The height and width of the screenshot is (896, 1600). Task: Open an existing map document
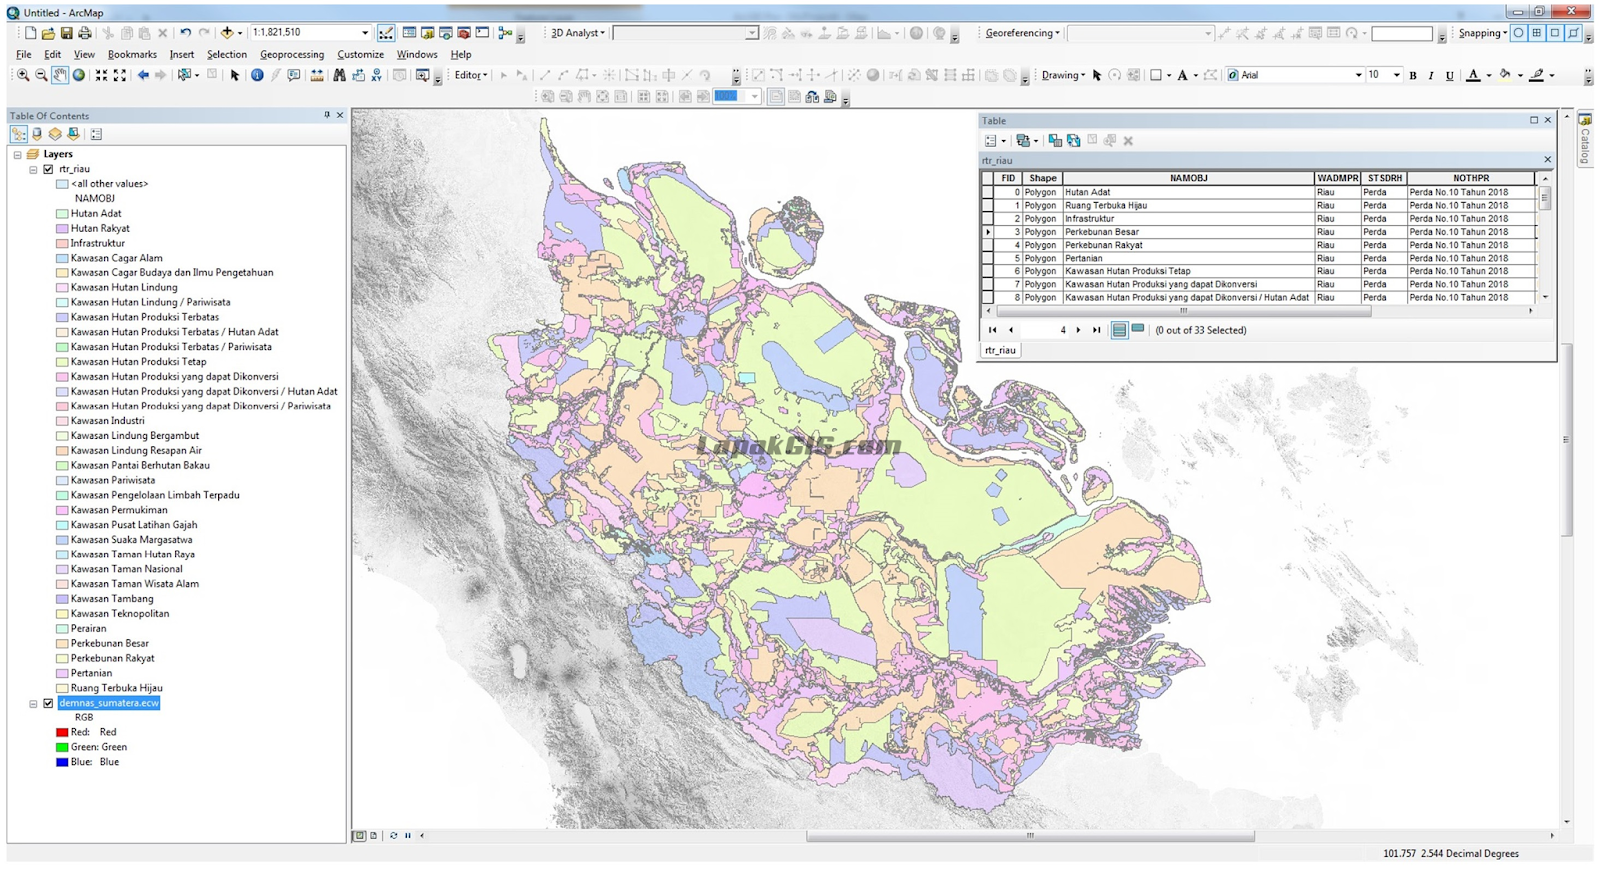[48, 33]
